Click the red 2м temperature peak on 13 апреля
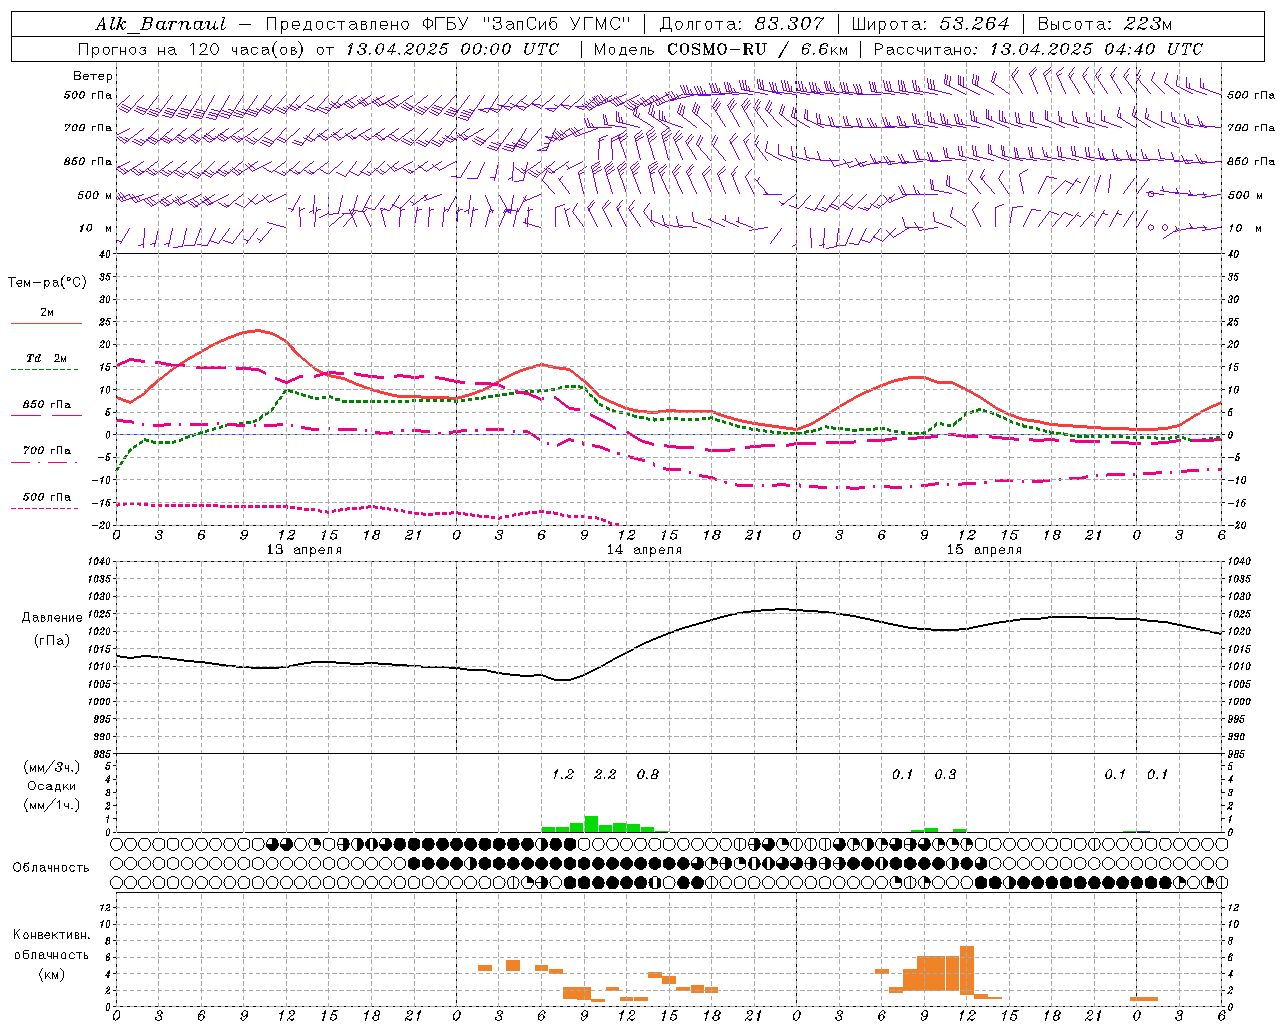This screenshot has height=1024, width=1280. [x=258, y=330]
